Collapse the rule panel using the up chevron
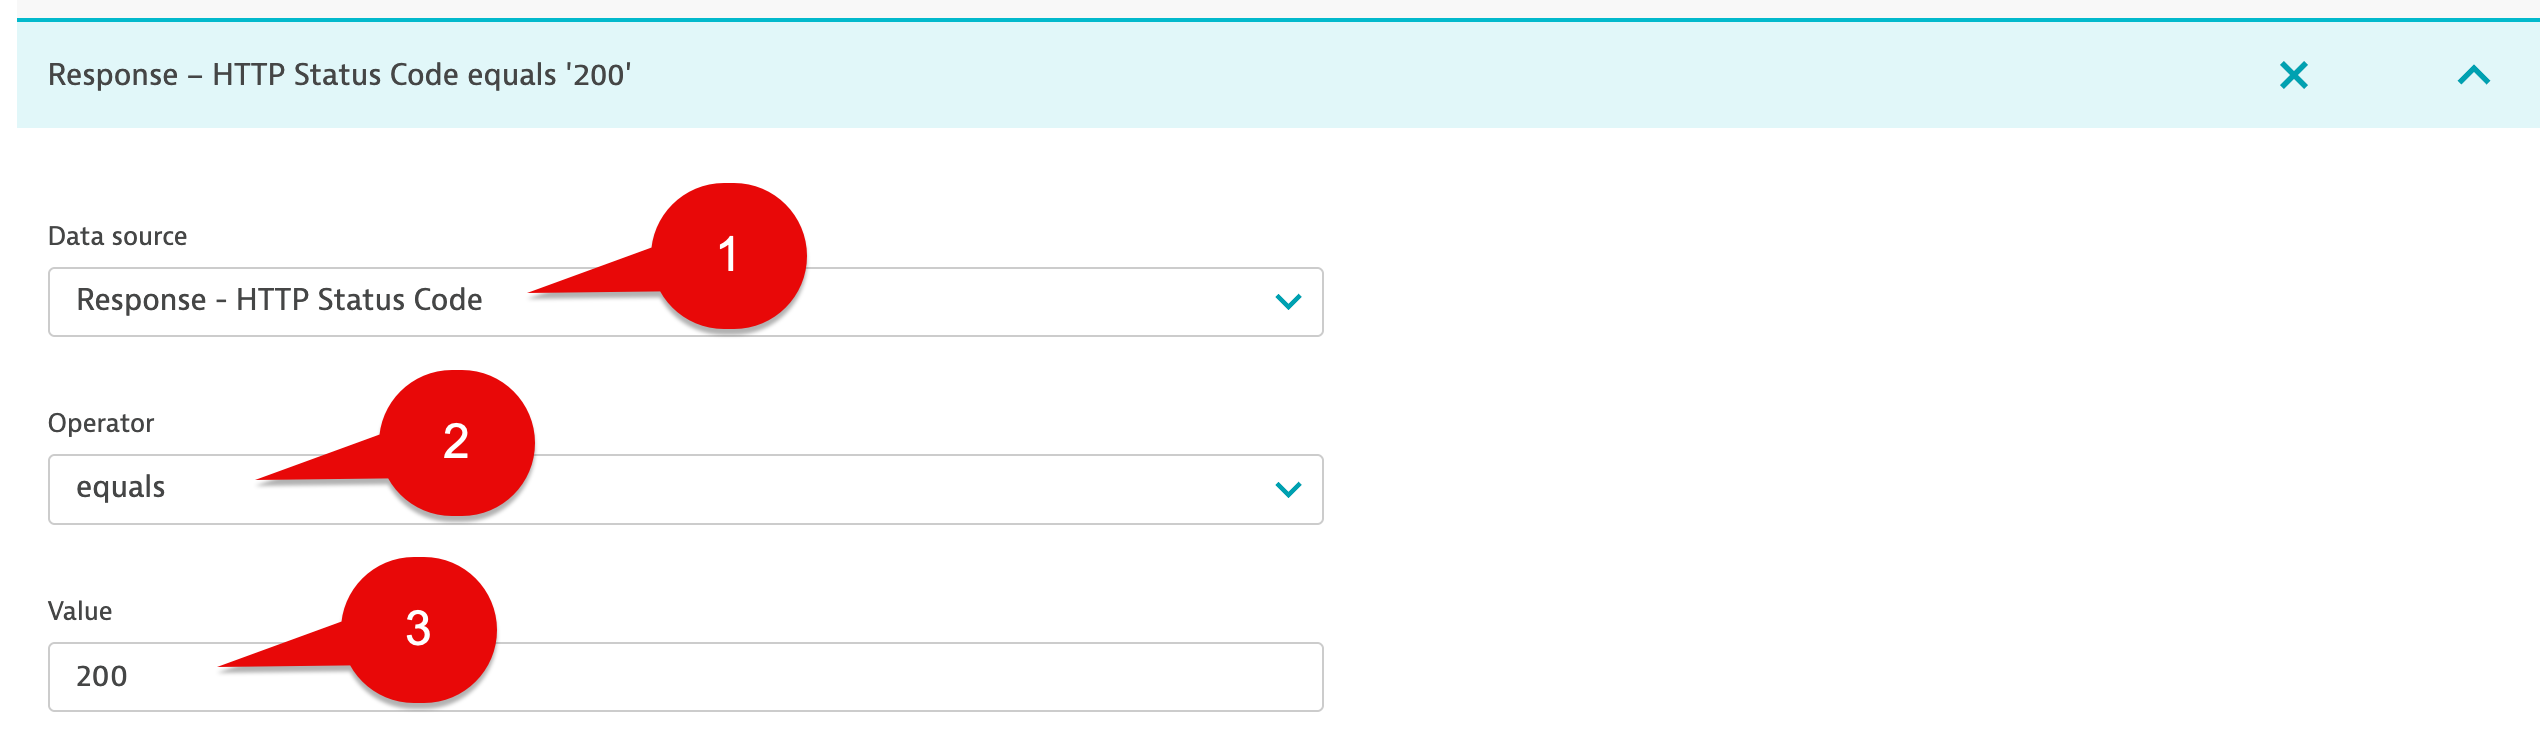Viewport: 2548px width, 742px height. (x=2473, y=75)
